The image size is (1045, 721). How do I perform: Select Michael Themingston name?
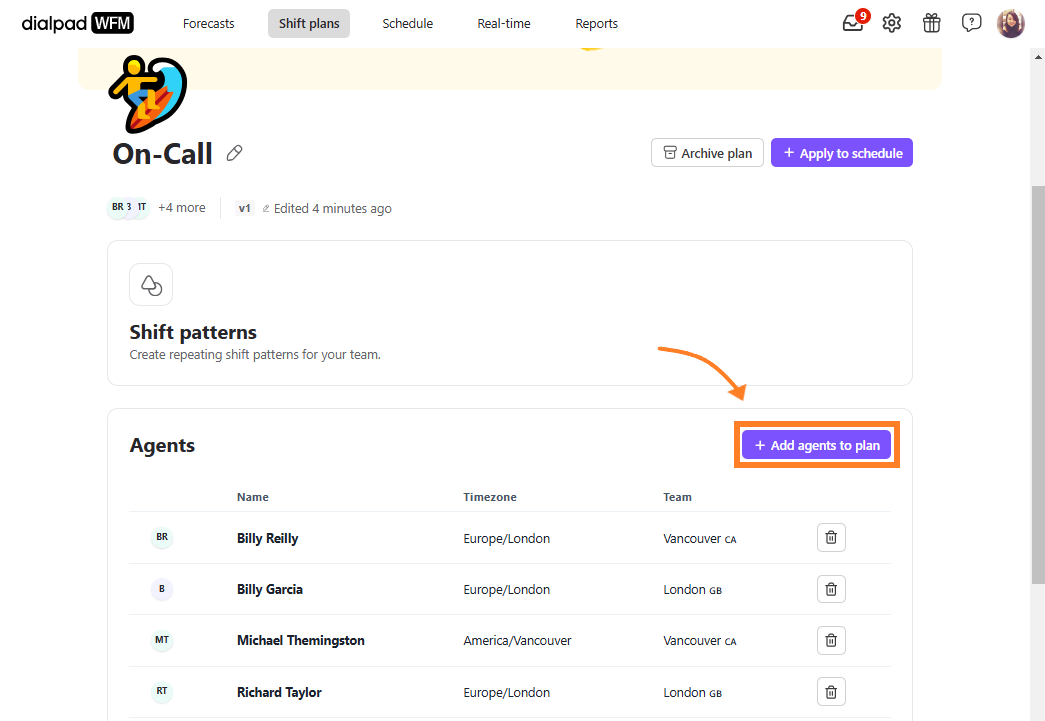pyautogui.click(x=301, y=640)
